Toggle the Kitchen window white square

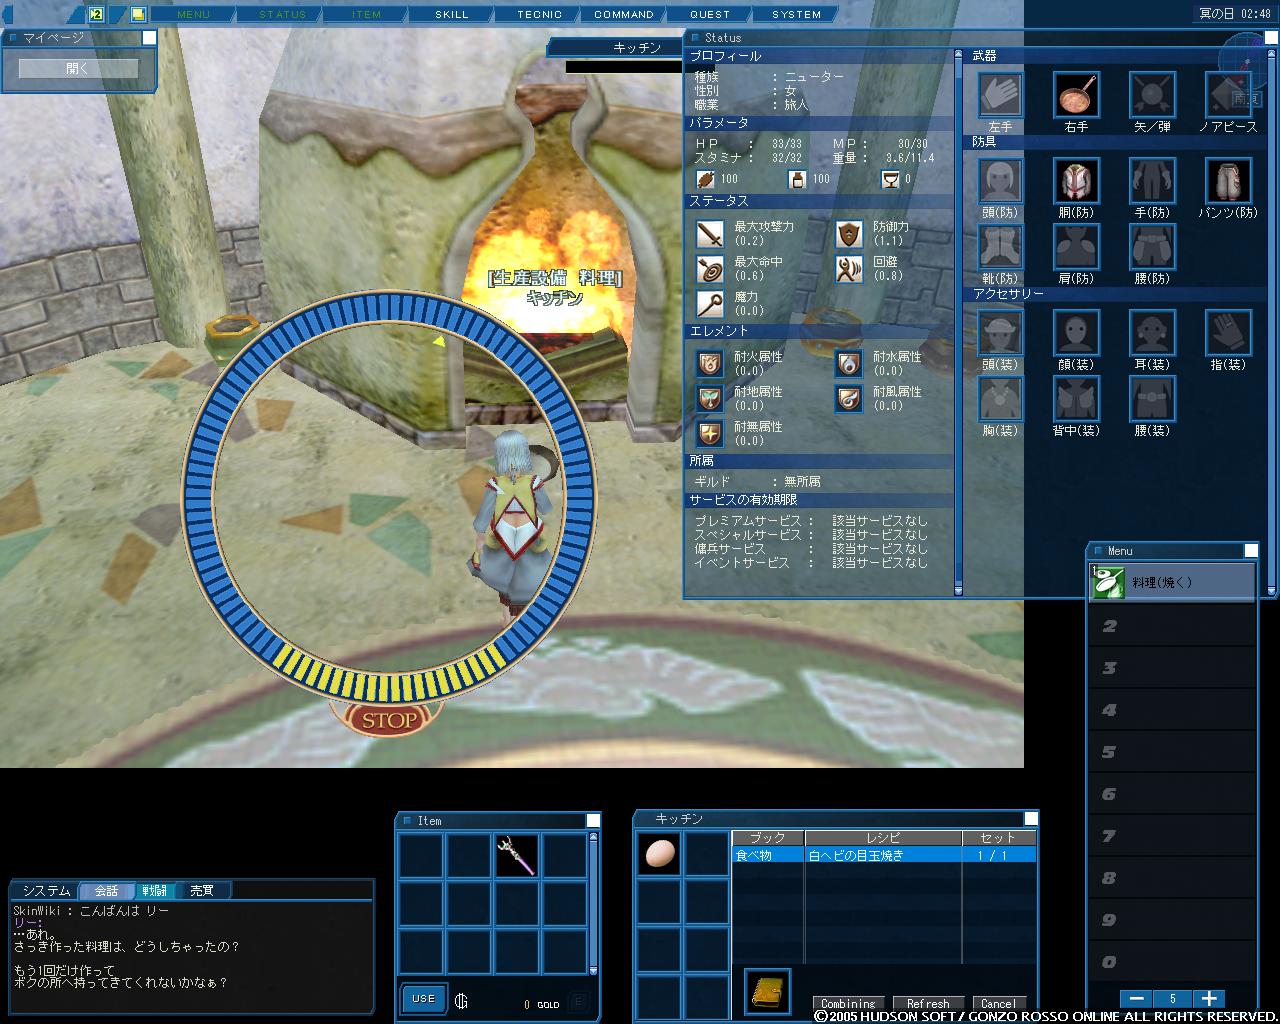point(1031,818)
